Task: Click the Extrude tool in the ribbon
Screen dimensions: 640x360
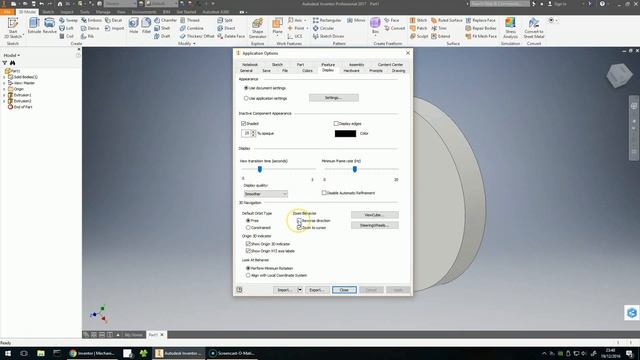Action: (34, 26)
